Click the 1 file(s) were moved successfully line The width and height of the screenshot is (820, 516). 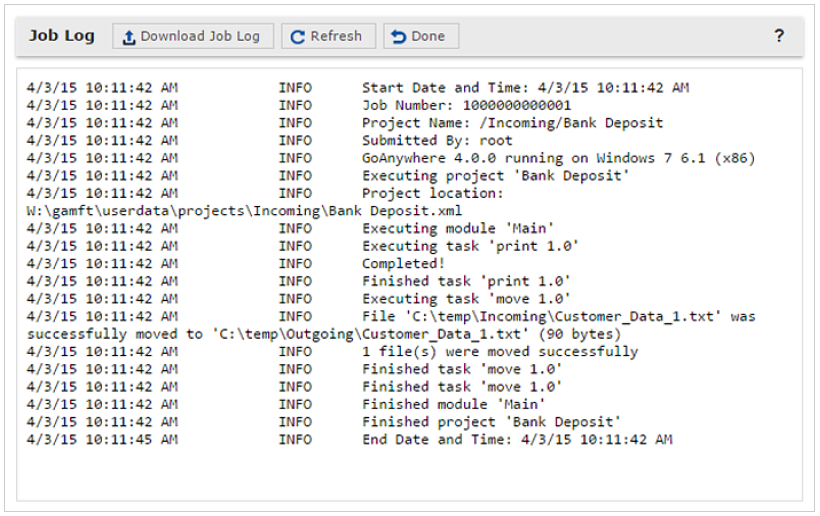332,351
